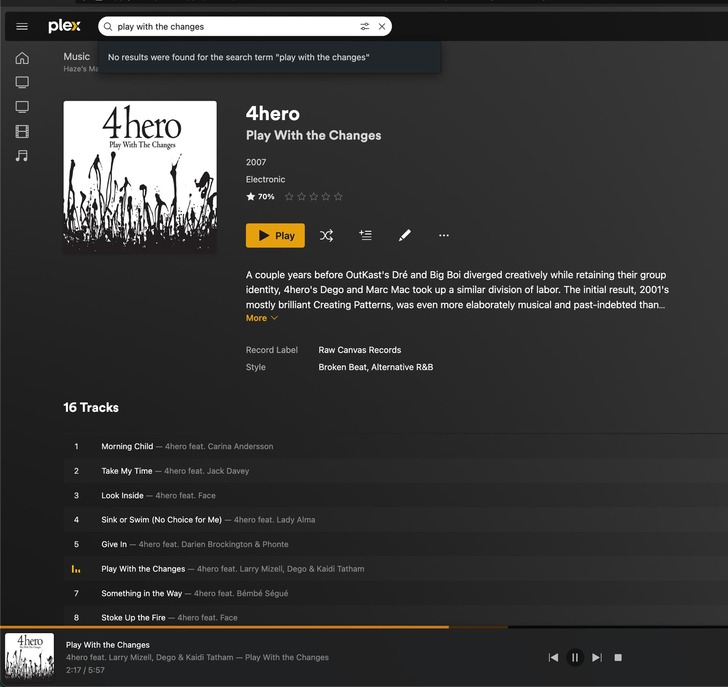
Task: Shuffle the album tracks
Action: [326, 235]
